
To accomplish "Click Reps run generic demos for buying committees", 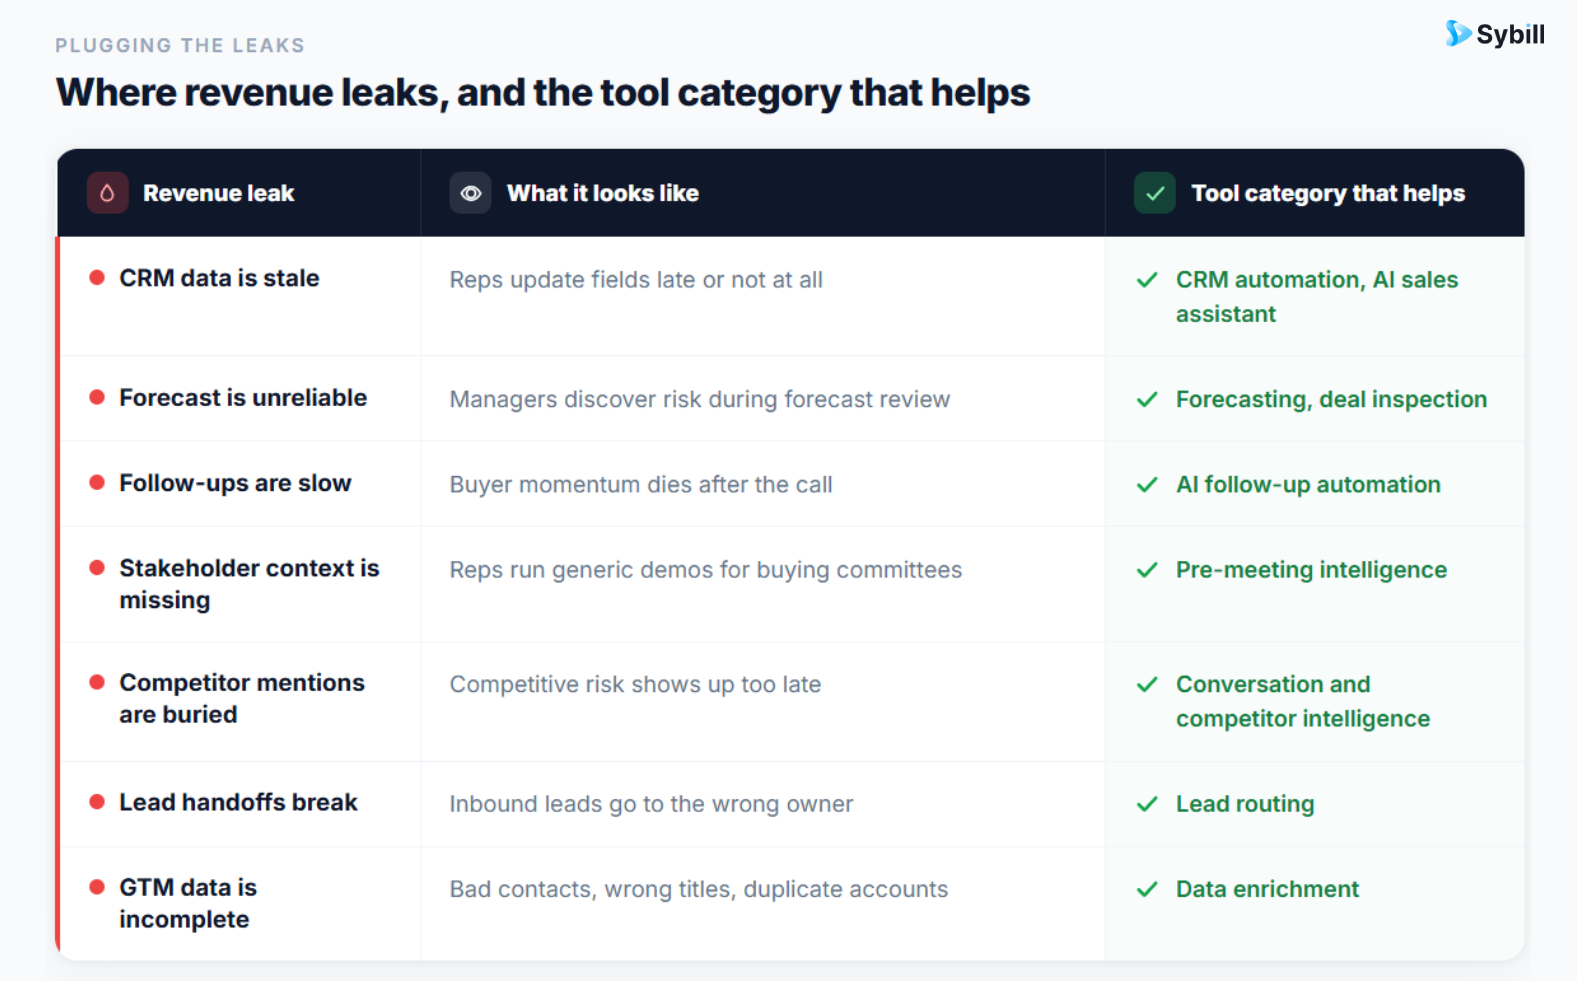I will (x=706, y=570).
